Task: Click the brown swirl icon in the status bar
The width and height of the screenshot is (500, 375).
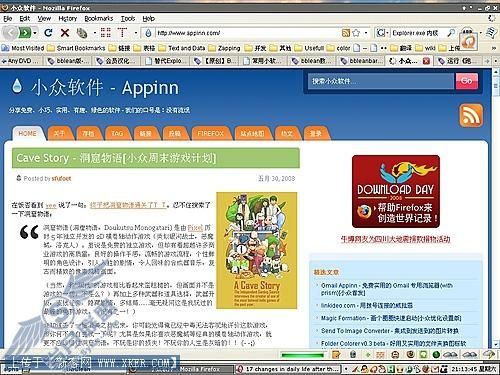Action: [x=411, y=354]
